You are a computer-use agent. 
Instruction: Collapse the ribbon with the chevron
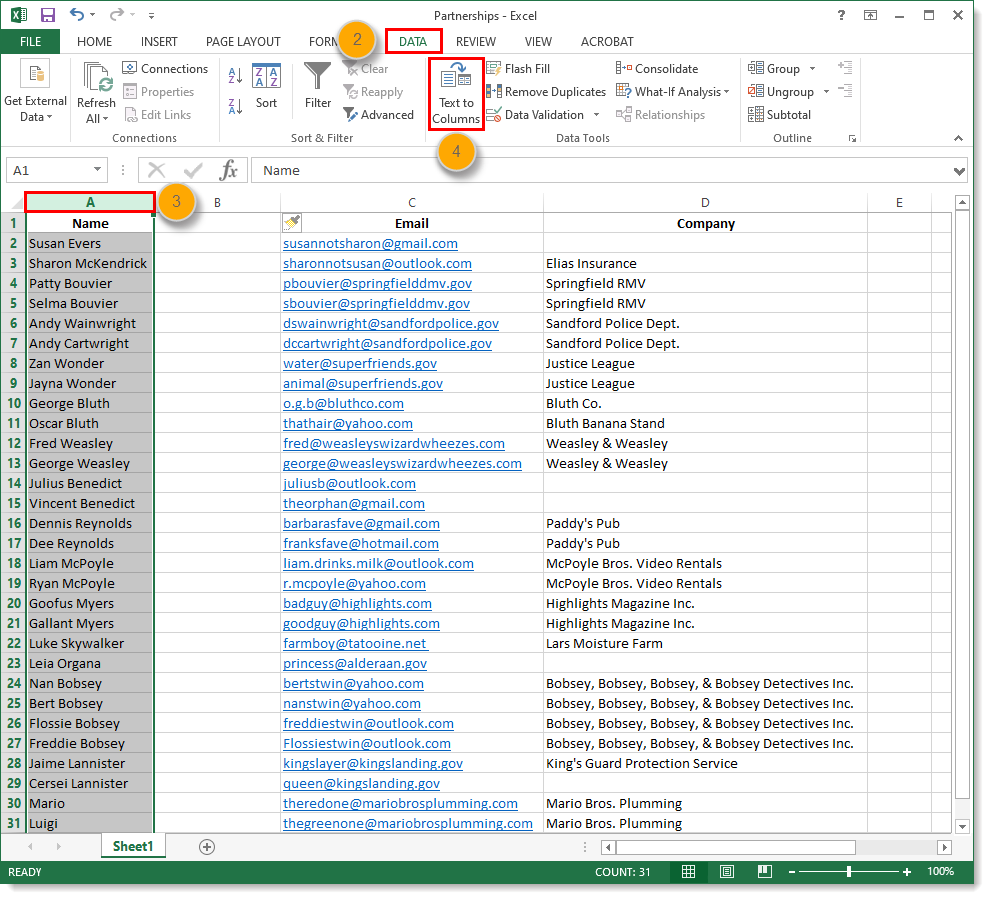coord(958,138)
